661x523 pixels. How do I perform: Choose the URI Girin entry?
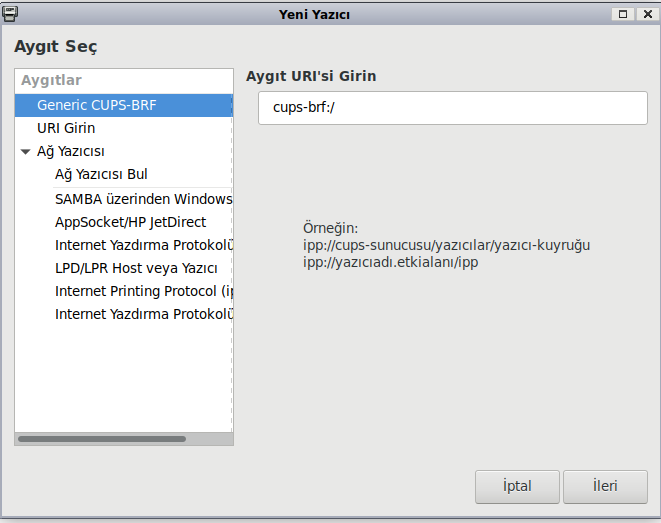coord(66,128)
